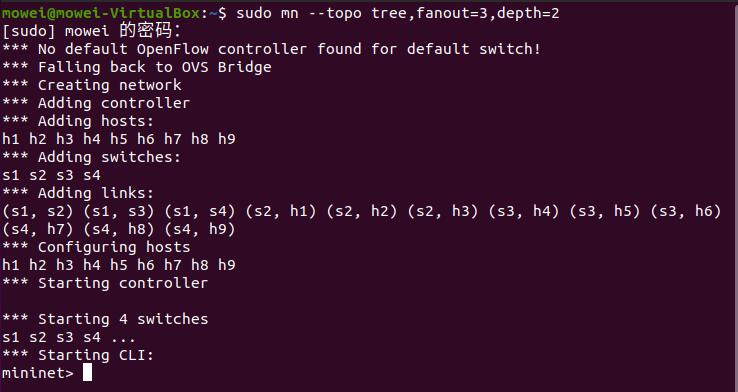Click the mininet> prompt text
Image resolution: width=738 pixels, height=392 pixels.
point(38,373)
